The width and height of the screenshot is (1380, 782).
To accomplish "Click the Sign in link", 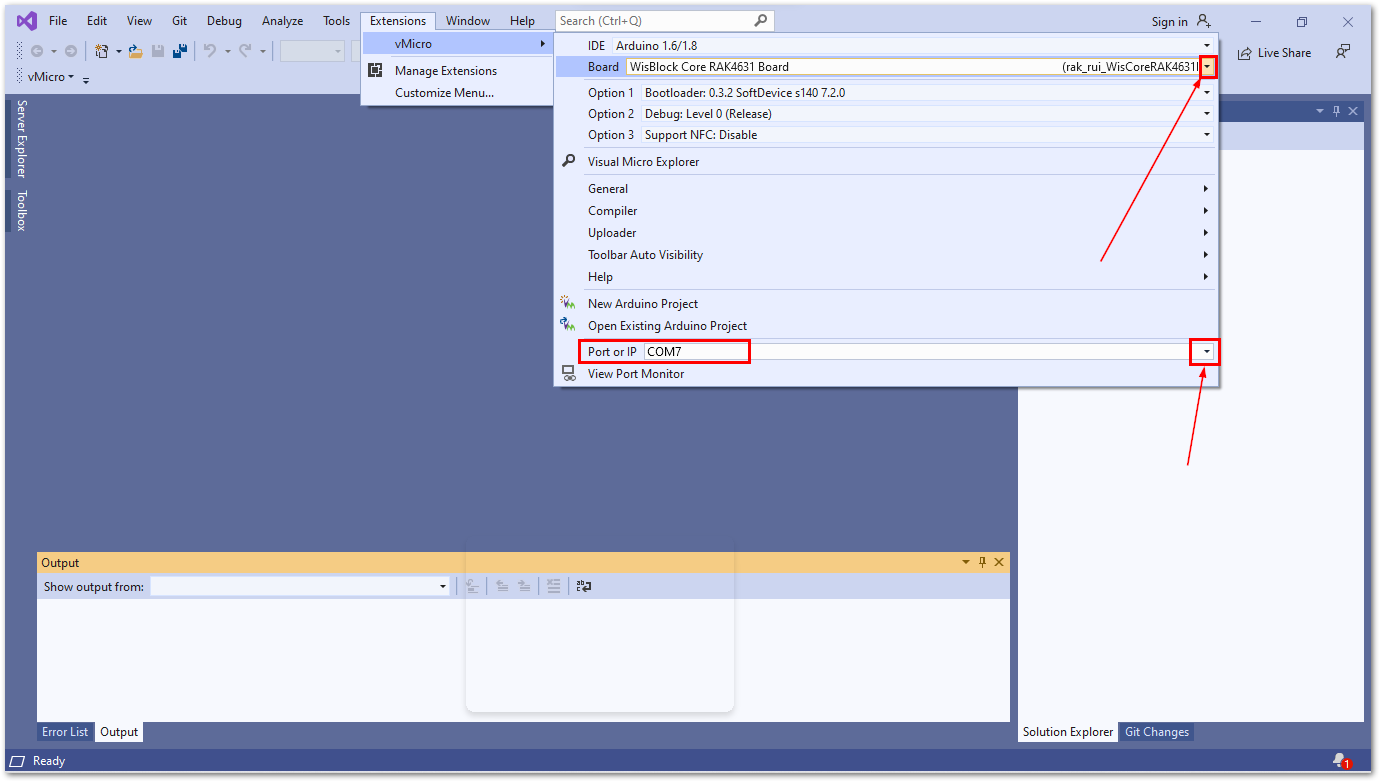I will click(x=1169, y=22).
